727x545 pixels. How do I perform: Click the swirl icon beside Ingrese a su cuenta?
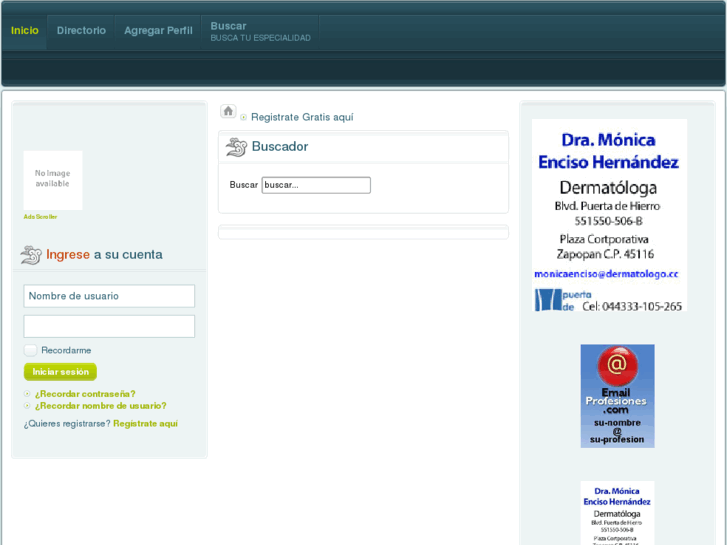(31, 255)
